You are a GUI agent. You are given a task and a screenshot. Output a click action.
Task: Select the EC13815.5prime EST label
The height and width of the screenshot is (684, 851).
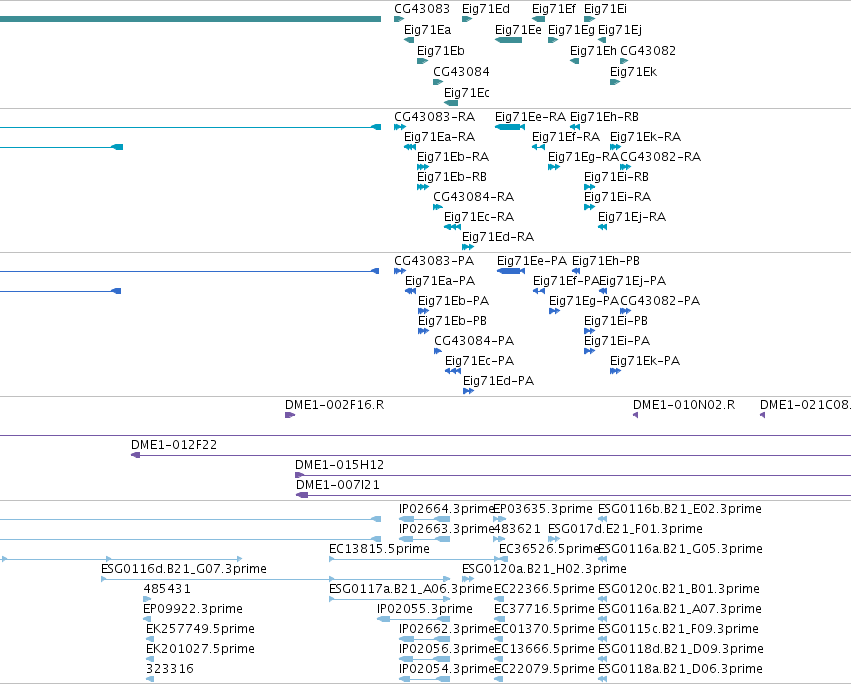click(x=379, y=549)
